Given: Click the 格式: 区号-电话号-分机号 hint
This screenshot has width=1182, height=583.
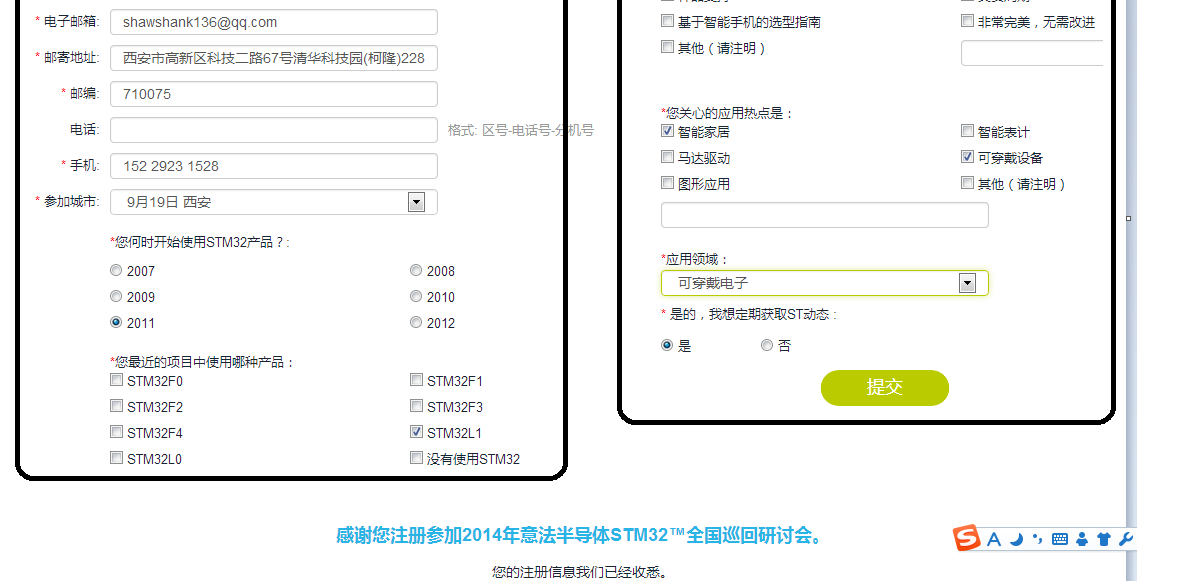Looking at the screenshot, I should [521, 130].
